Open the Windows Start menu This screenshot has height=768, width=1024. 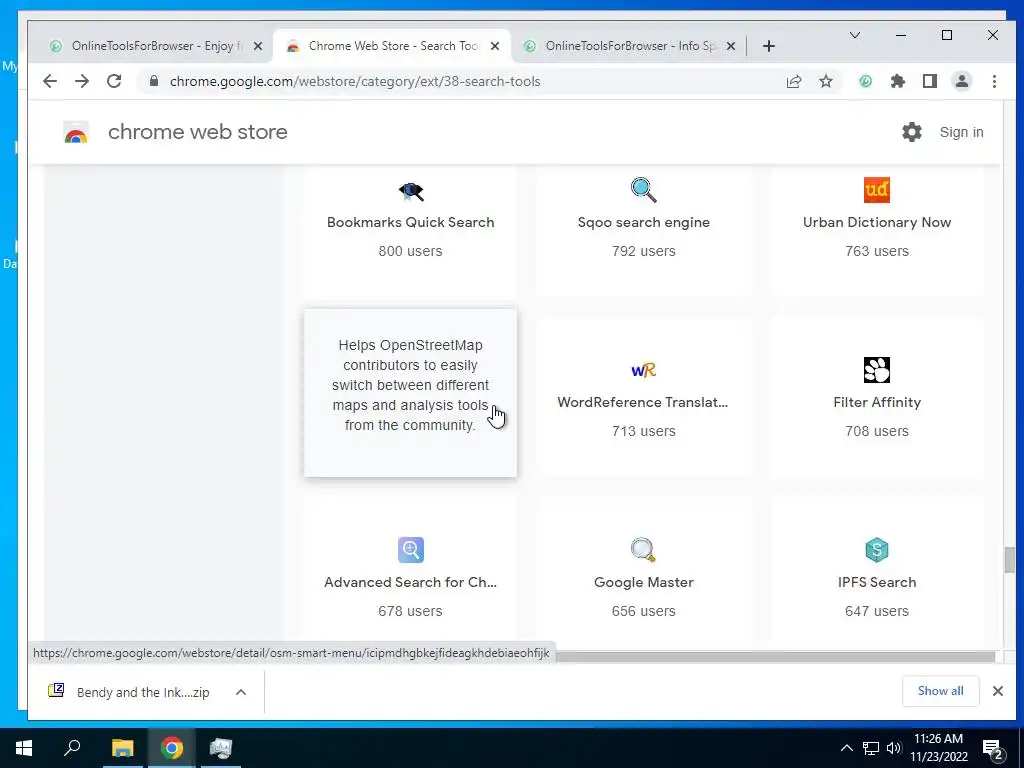[24, 748]
